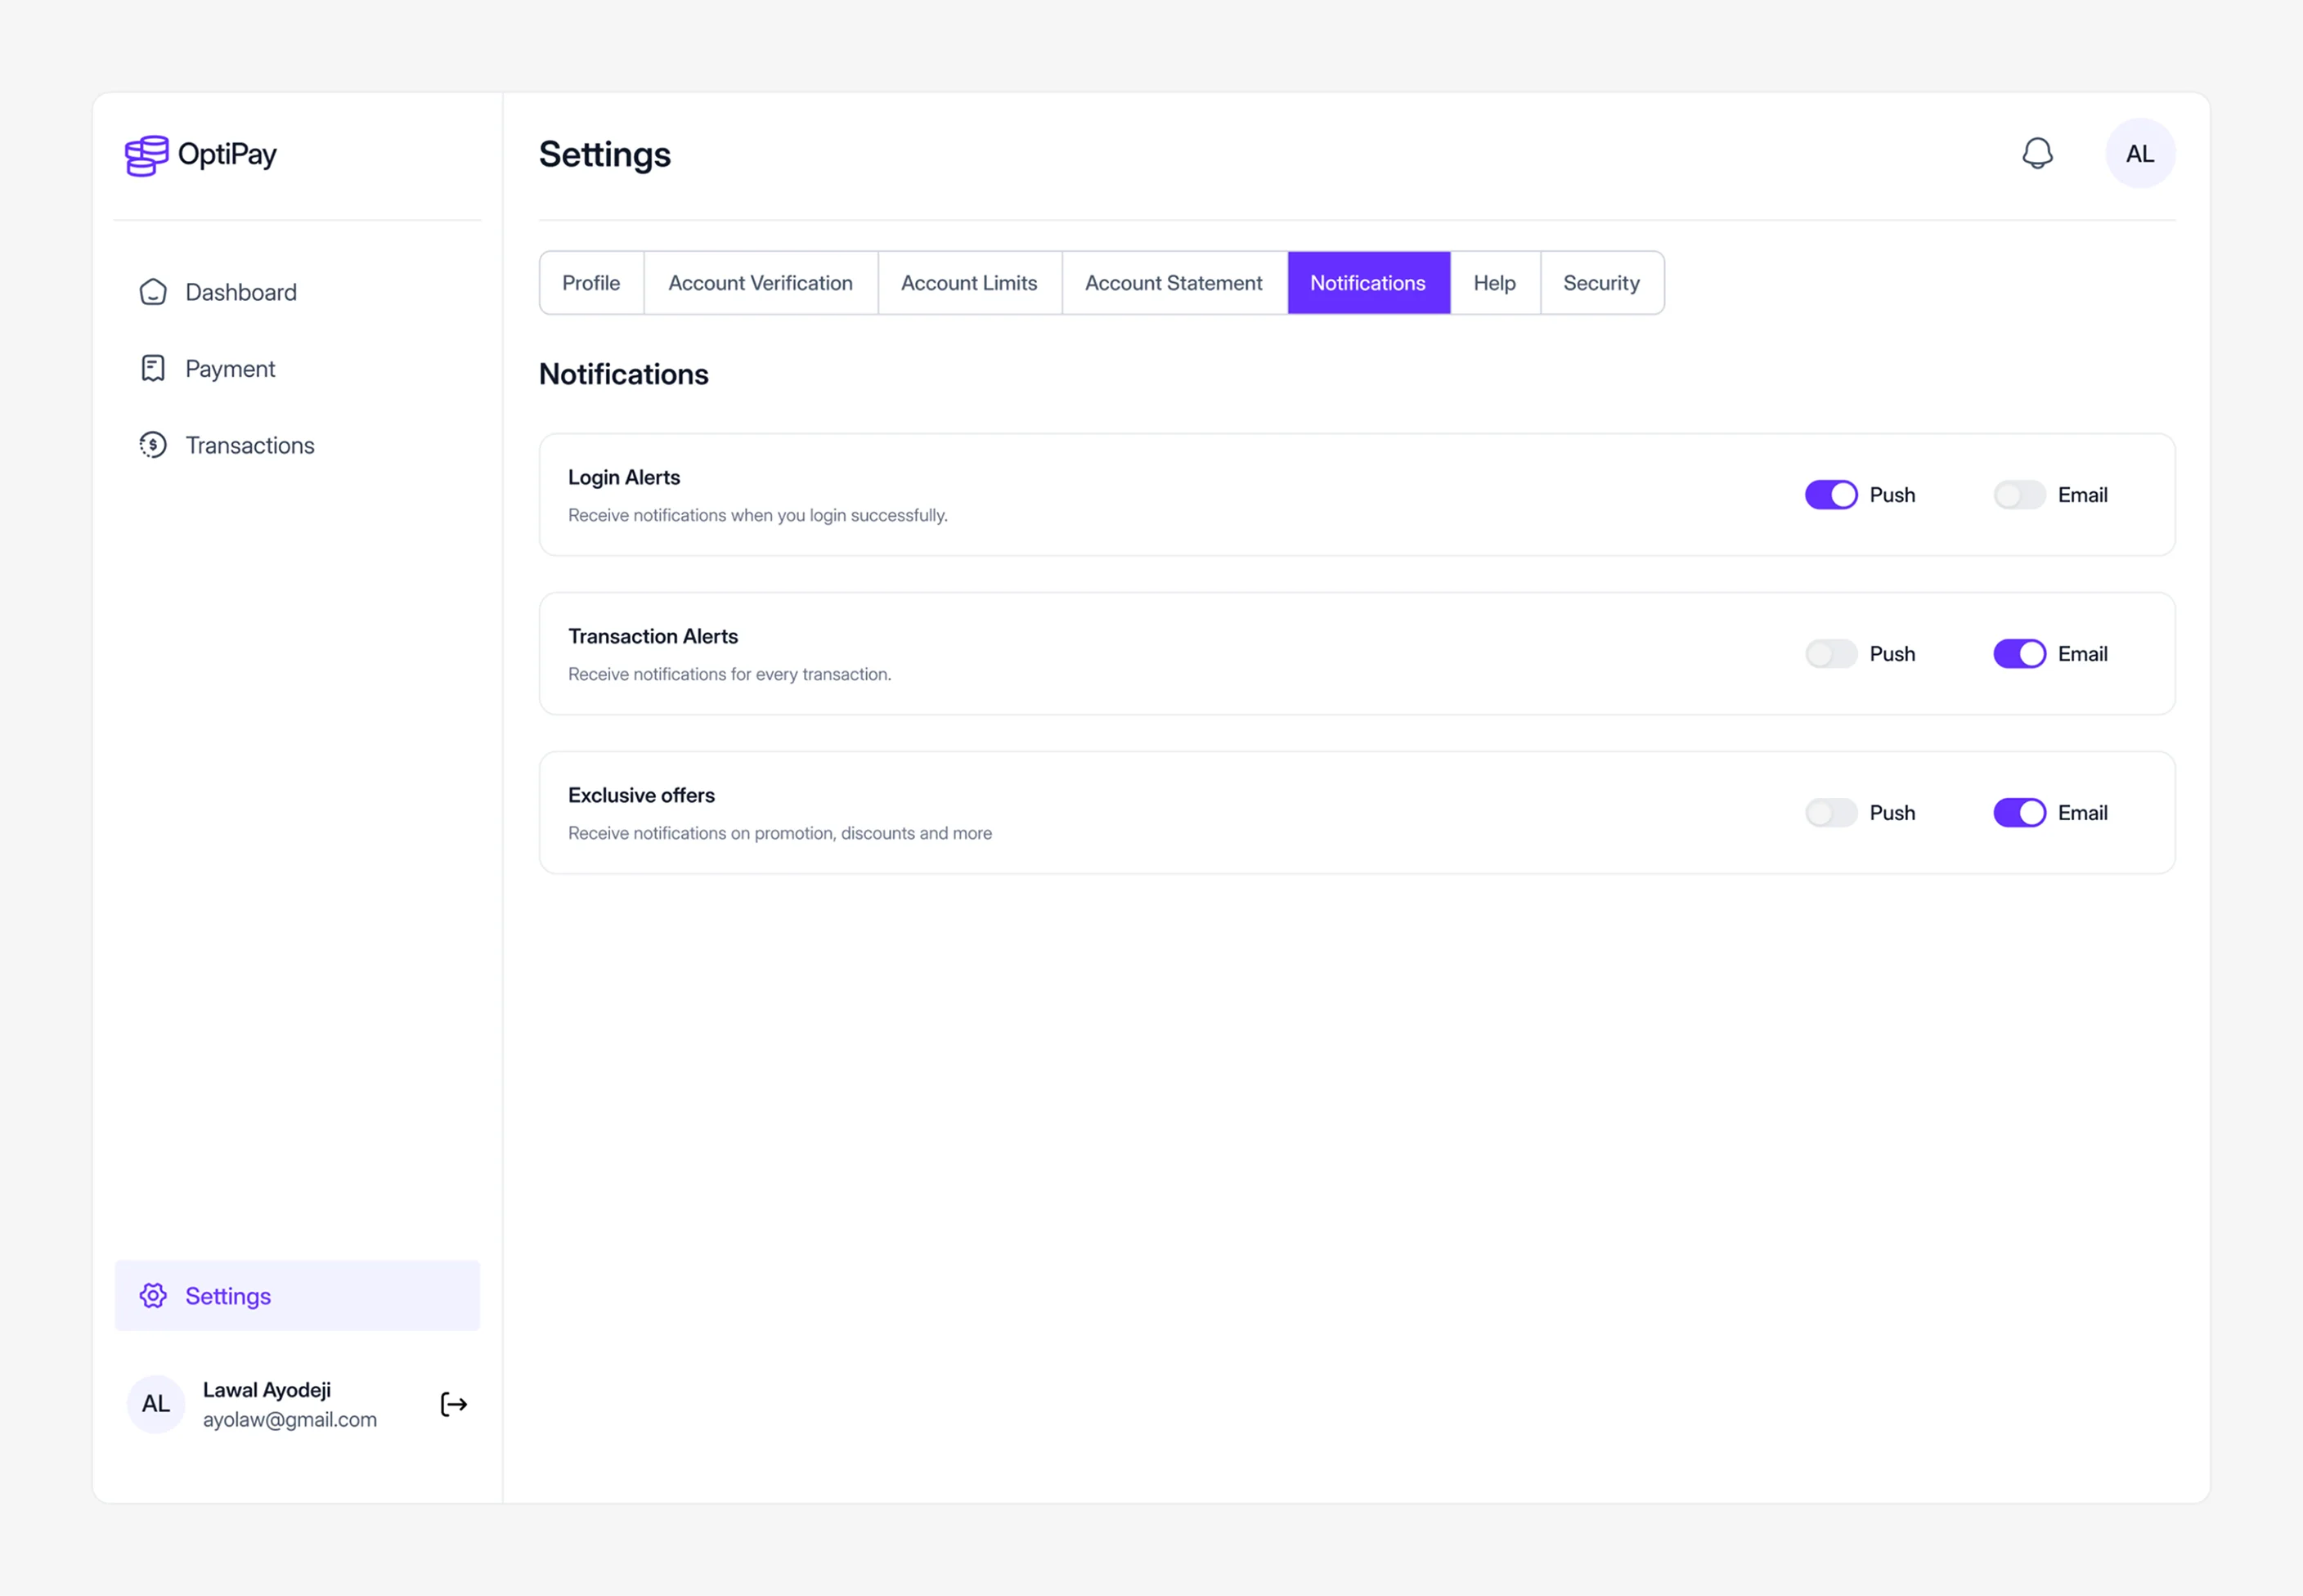The height and width of the screenshot is (1596, 2303).
Task: Click the ayolaw@gmail.com email text
Action: point(290,1420)
